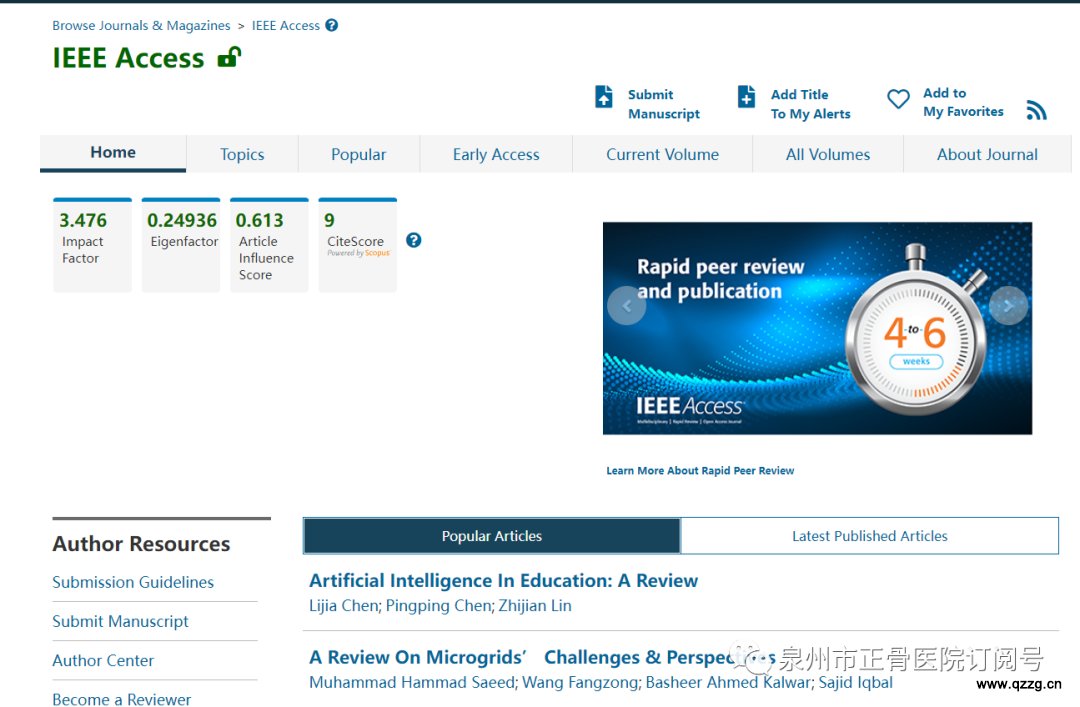Image resolution: width=1080 pixels, height=707 pixels.
Task: Select the Popular Articles tab
Action: [x=492, y=536]
